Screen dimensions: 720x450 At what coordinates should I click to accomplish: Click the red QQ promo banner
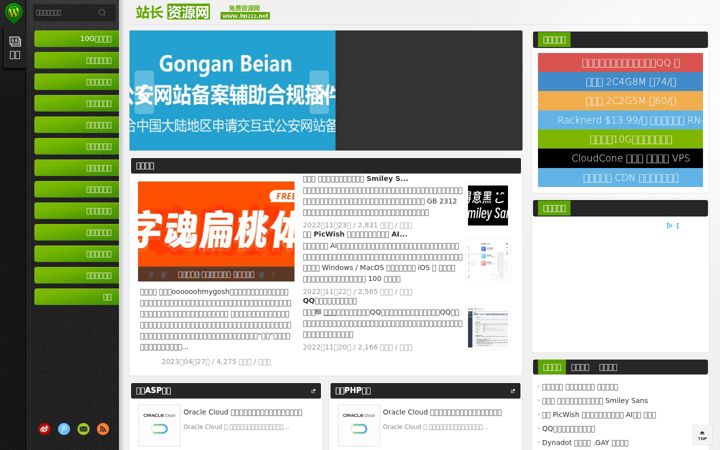pyautogui.click(x=620, y=62)
